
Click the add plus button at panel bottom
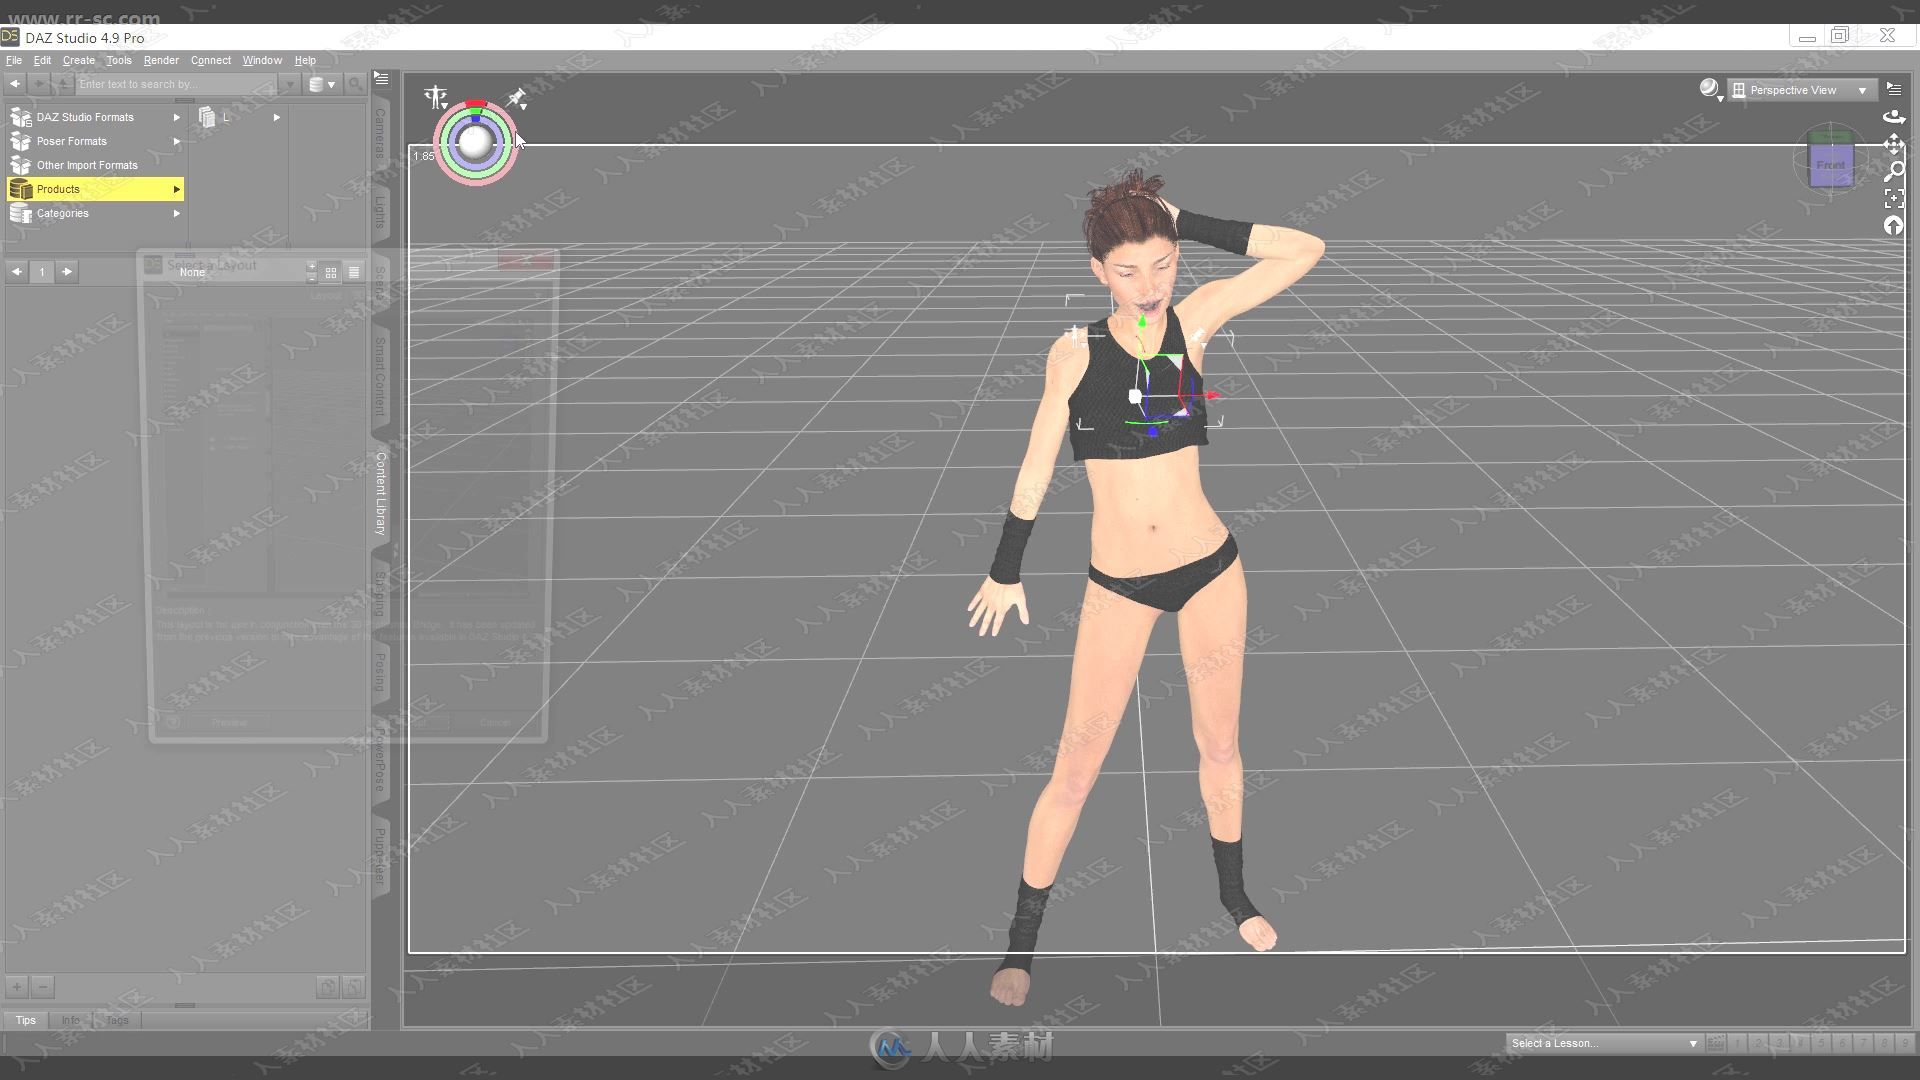pos(16,987)
